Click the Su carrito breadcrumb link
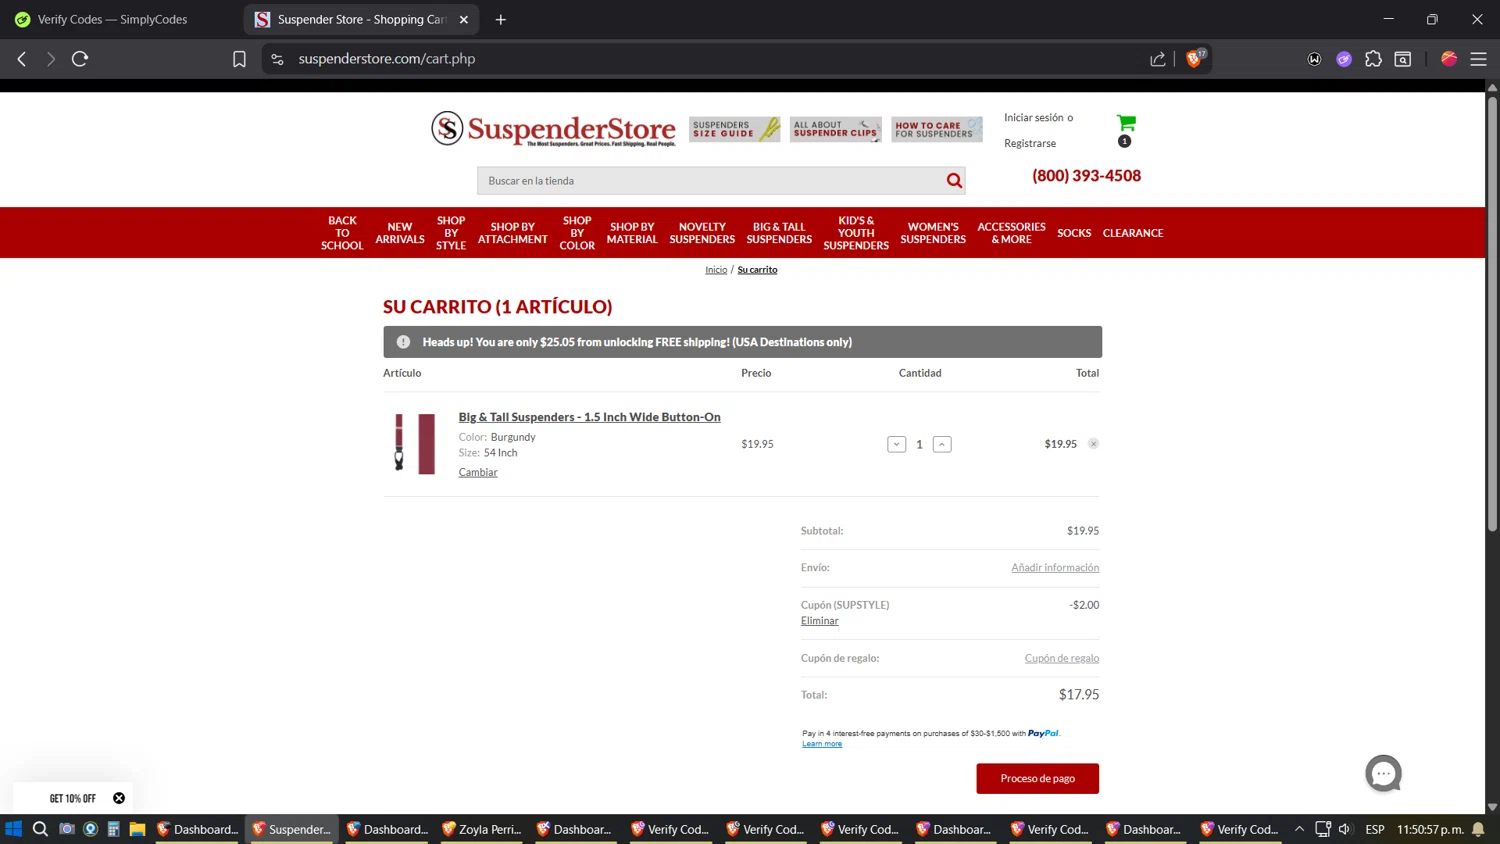The width and height of the screenshot is (1500, 844). click(x=757, y=270)
